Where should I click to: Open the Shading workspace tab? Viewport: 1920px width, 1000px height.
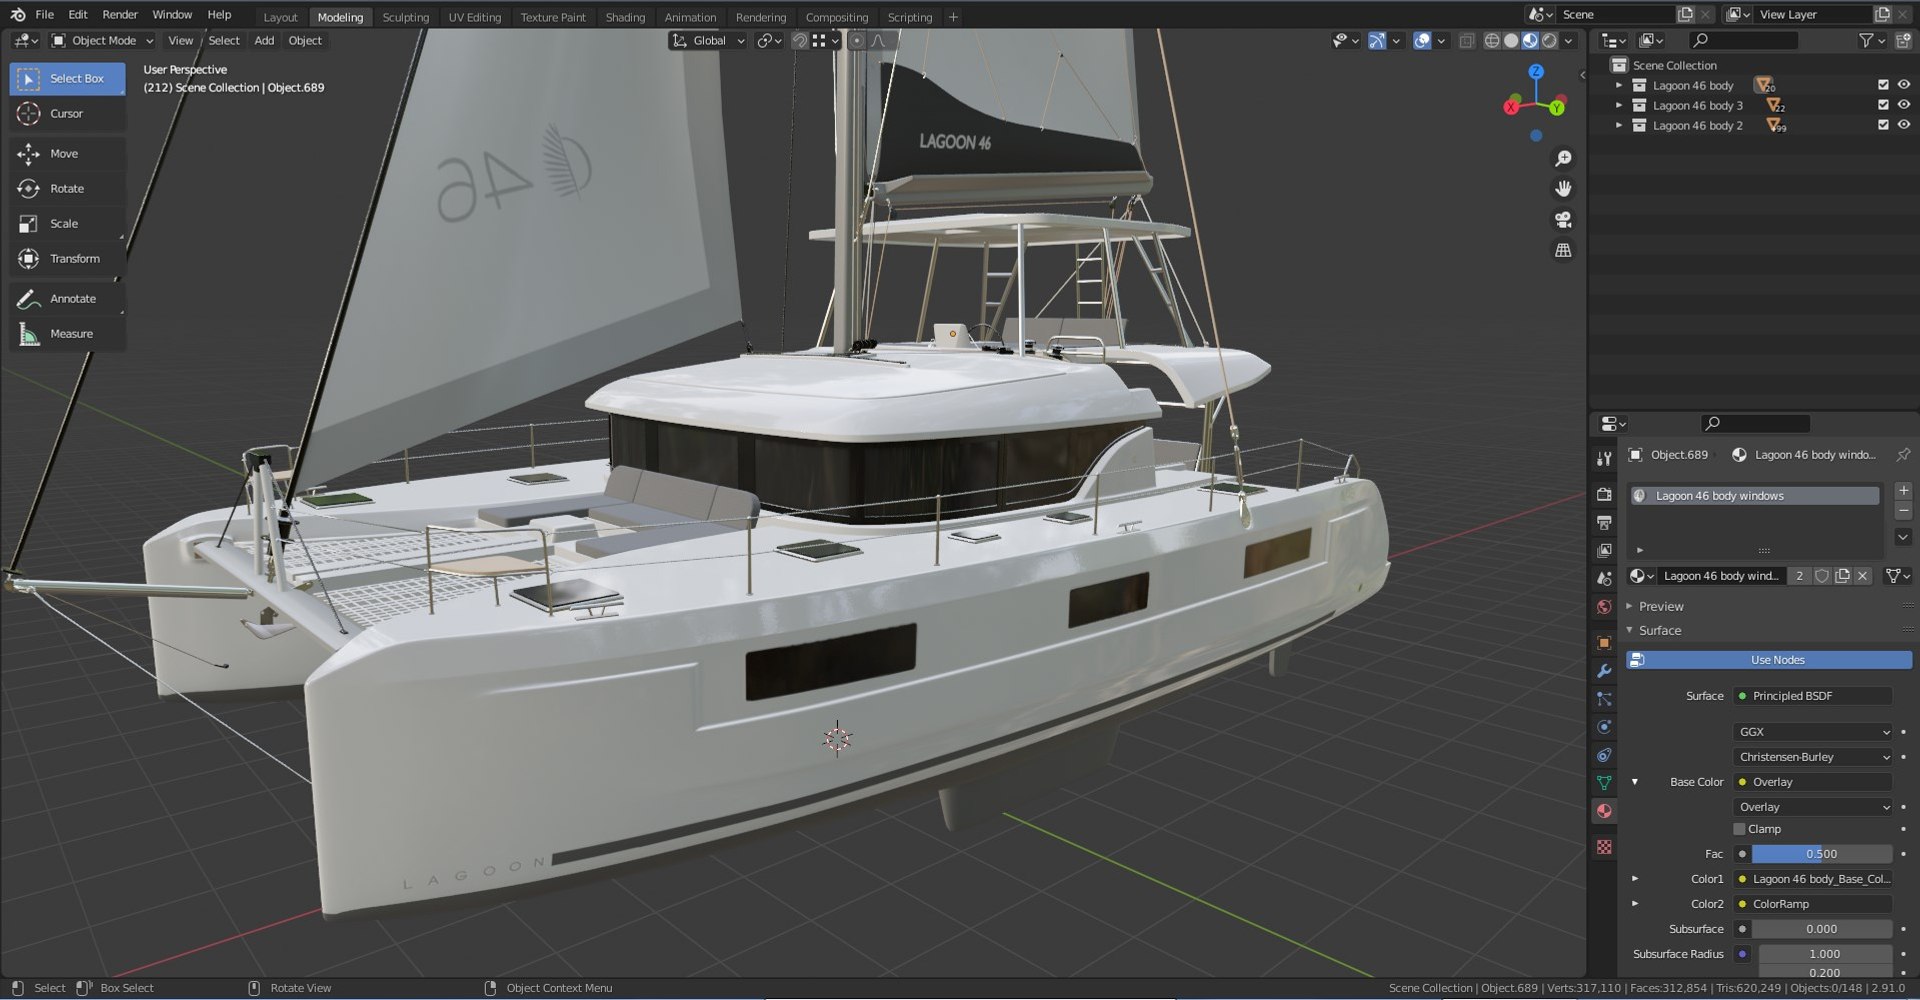click(x=625, y=17)
